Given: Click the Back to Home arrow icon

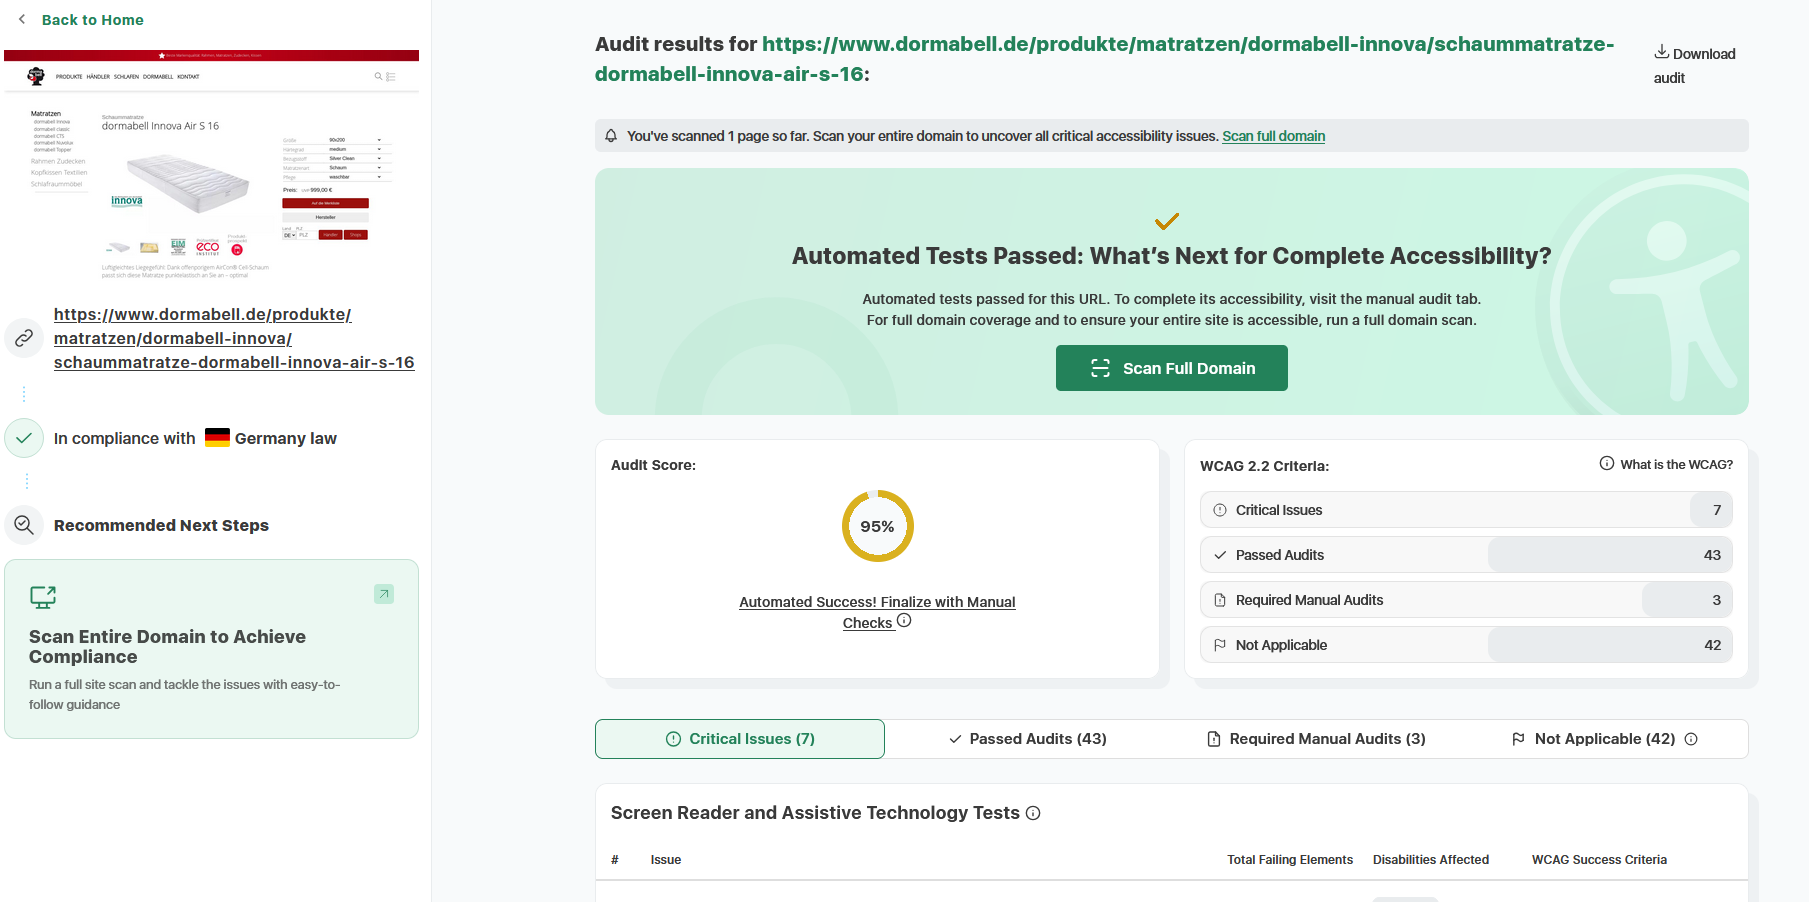Looking at the screenshot, I should tap(22, 20).
